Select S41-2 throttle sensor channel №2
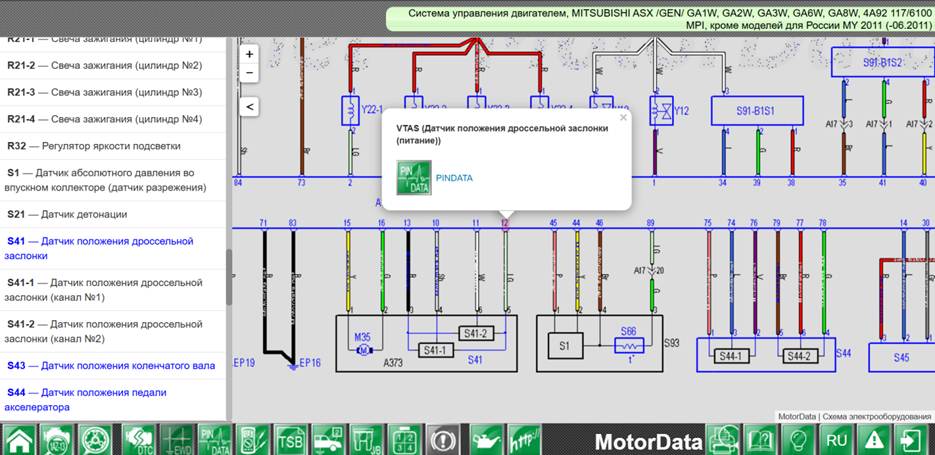Image resolution: width=935 pixels, height=455 pixels. (113, 332)
